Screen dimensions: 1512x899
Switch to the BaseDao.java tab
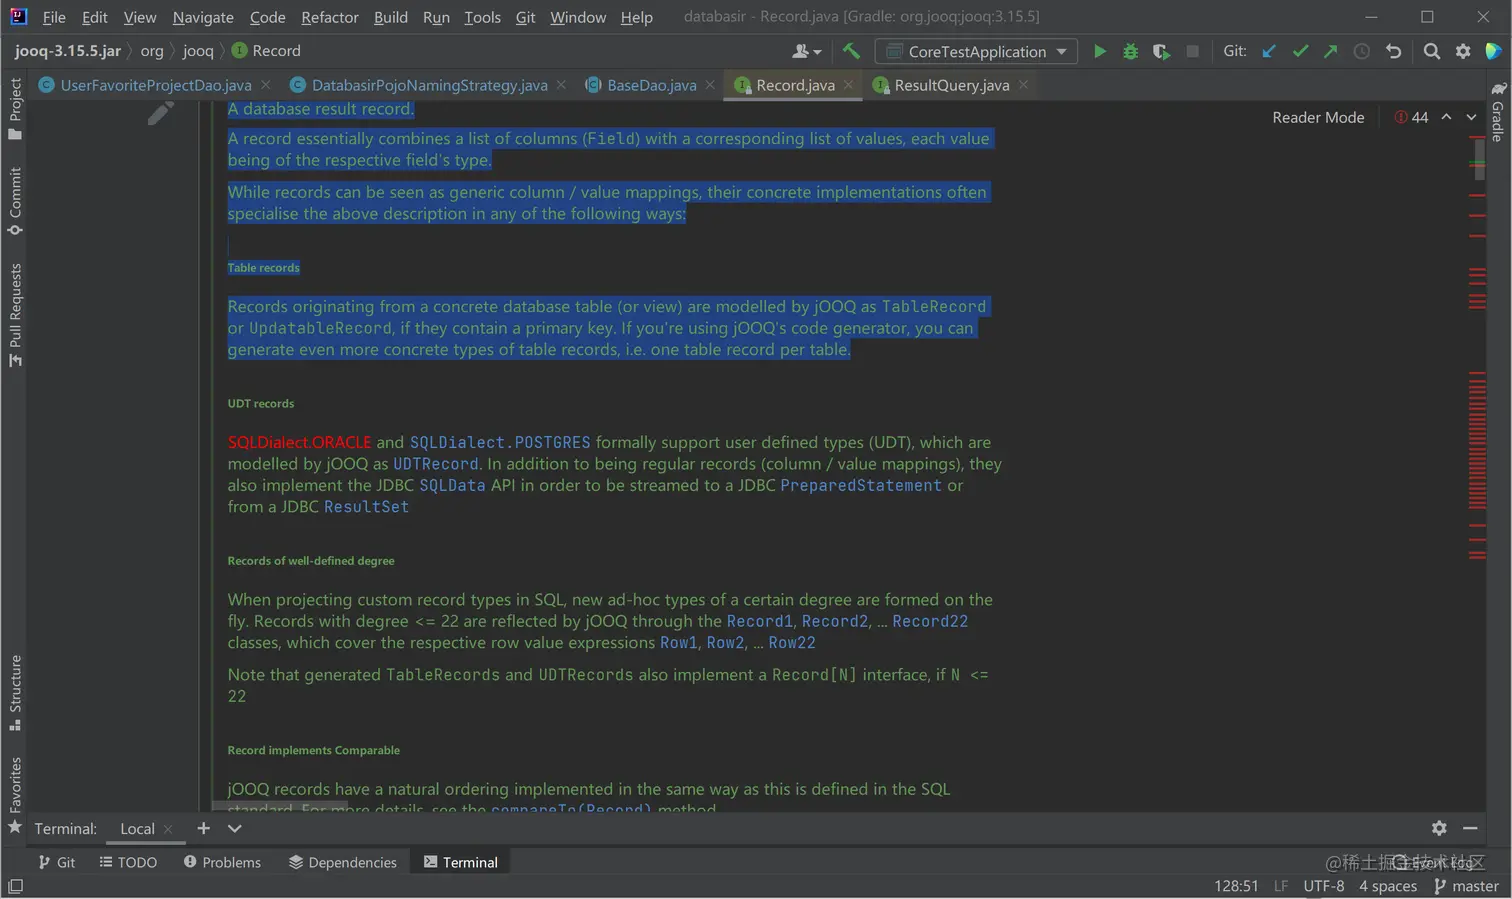[651, 85]
